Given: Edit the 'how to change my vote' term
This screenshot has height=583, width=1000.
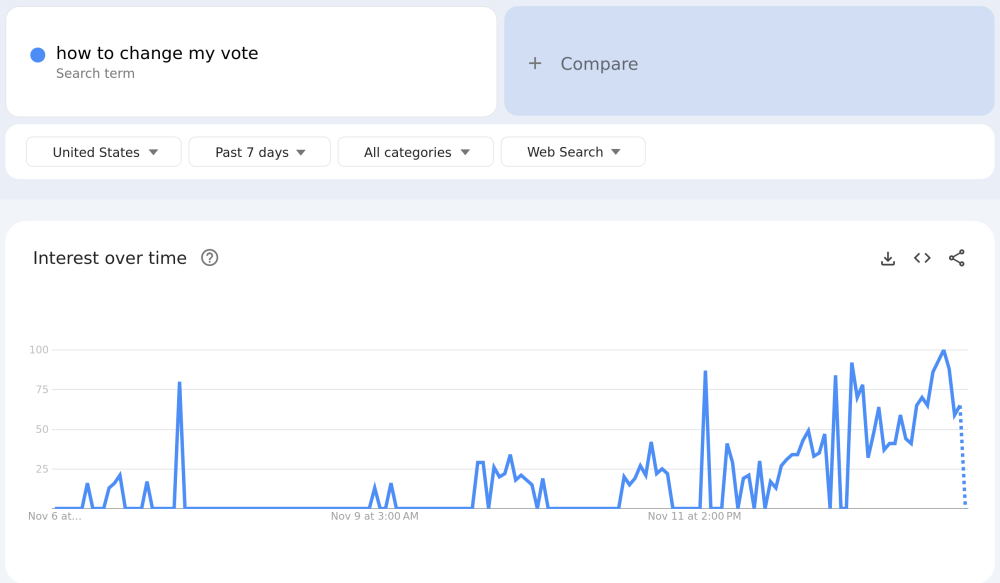Looking at the screenshot, I should 157,54.
